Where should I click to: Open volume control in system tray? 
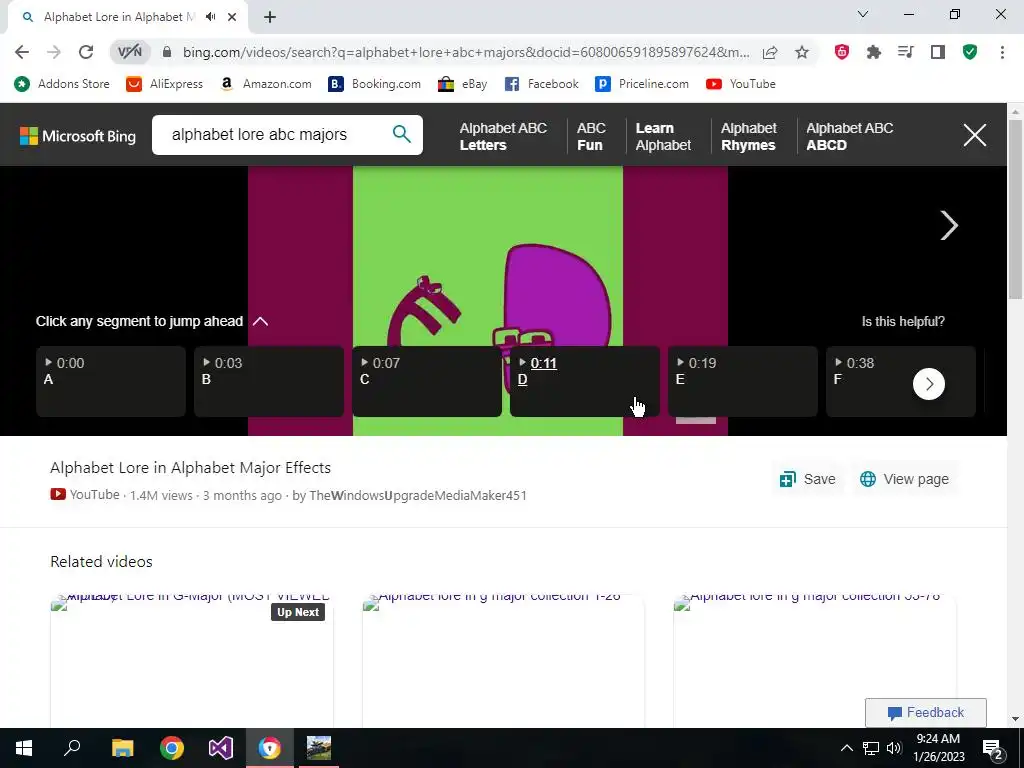point(894,748)
